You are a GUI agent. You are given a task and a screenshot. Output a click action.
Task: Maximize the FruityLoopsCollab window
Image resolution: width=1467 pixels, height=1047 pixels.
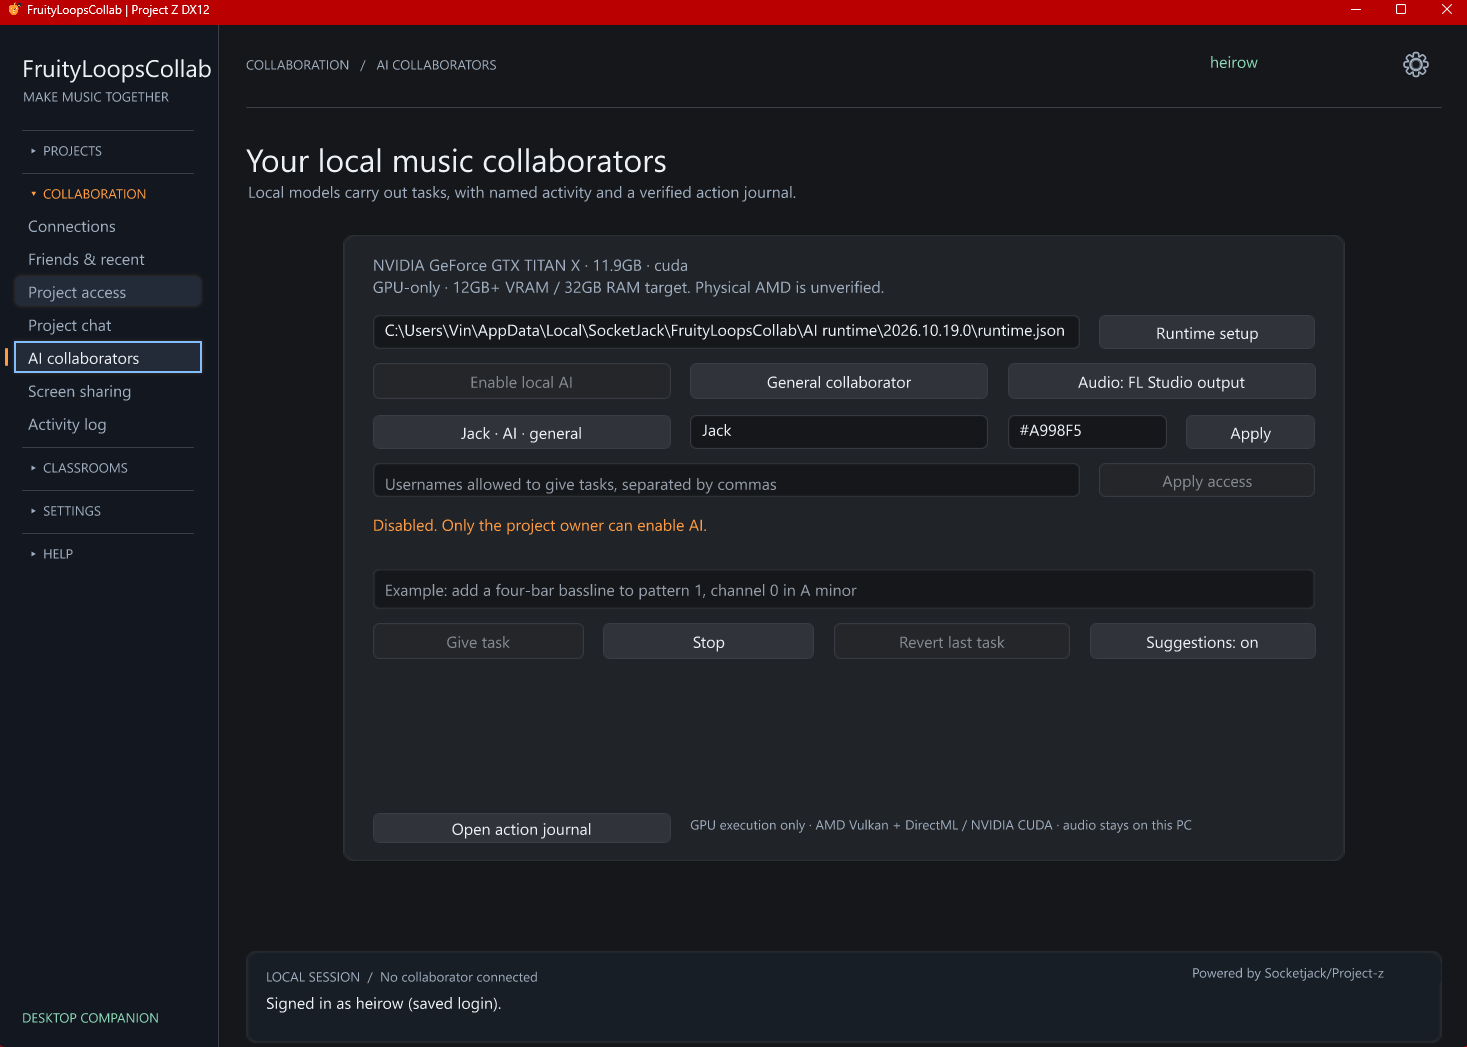pyautogui.click(x=1401, y=10)
